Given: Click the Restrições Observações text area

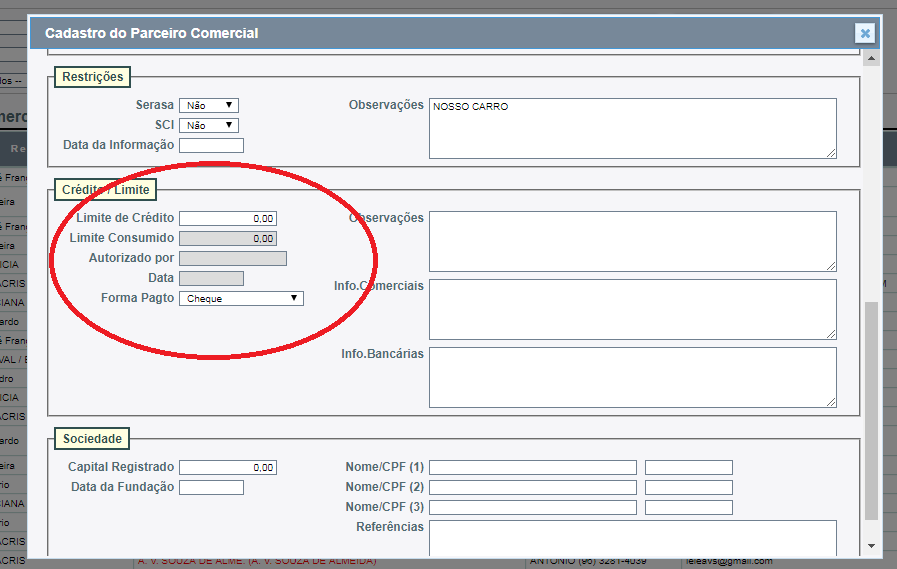Looking at the screenshot, I should [632, 128].
